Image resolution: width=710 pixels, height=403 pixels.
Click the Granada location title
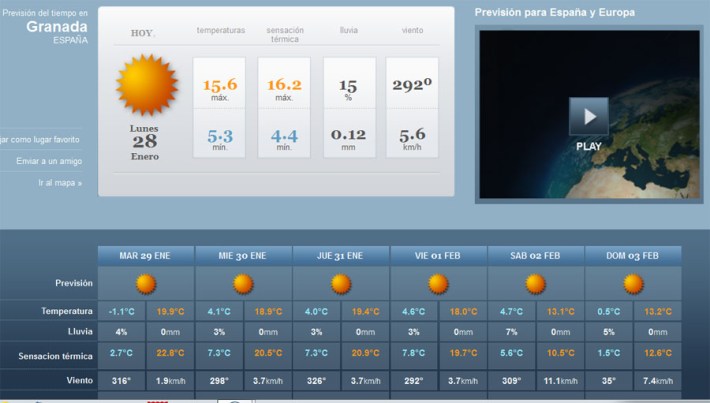[x=44, y=27]
